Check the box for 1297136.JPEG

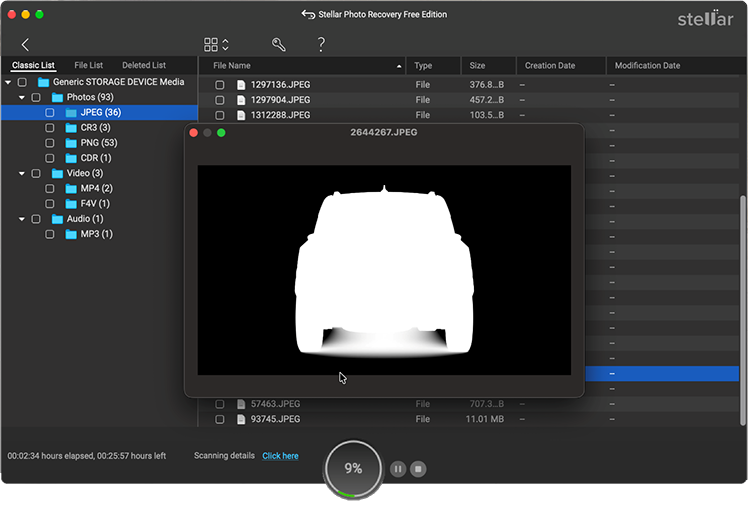(x=220, y=85)
